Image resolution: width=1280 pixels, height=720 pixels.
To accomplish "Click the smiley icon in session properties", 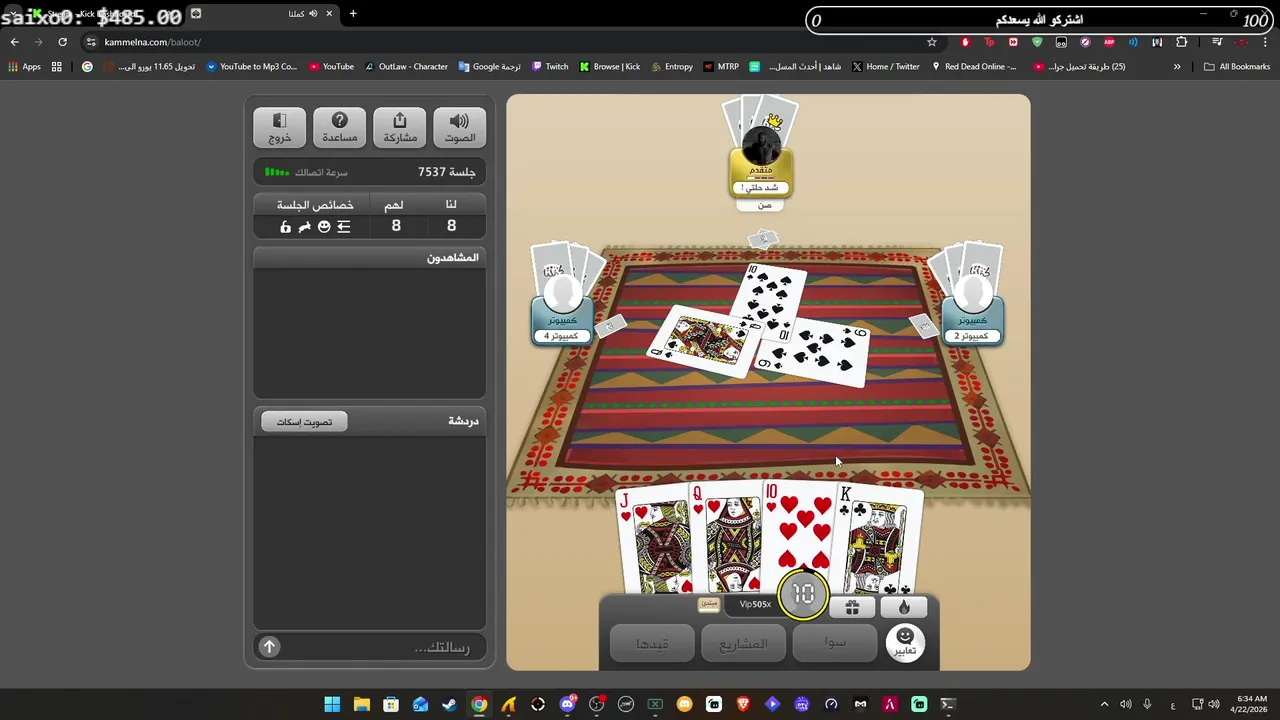I will click(x=324, y=227).
